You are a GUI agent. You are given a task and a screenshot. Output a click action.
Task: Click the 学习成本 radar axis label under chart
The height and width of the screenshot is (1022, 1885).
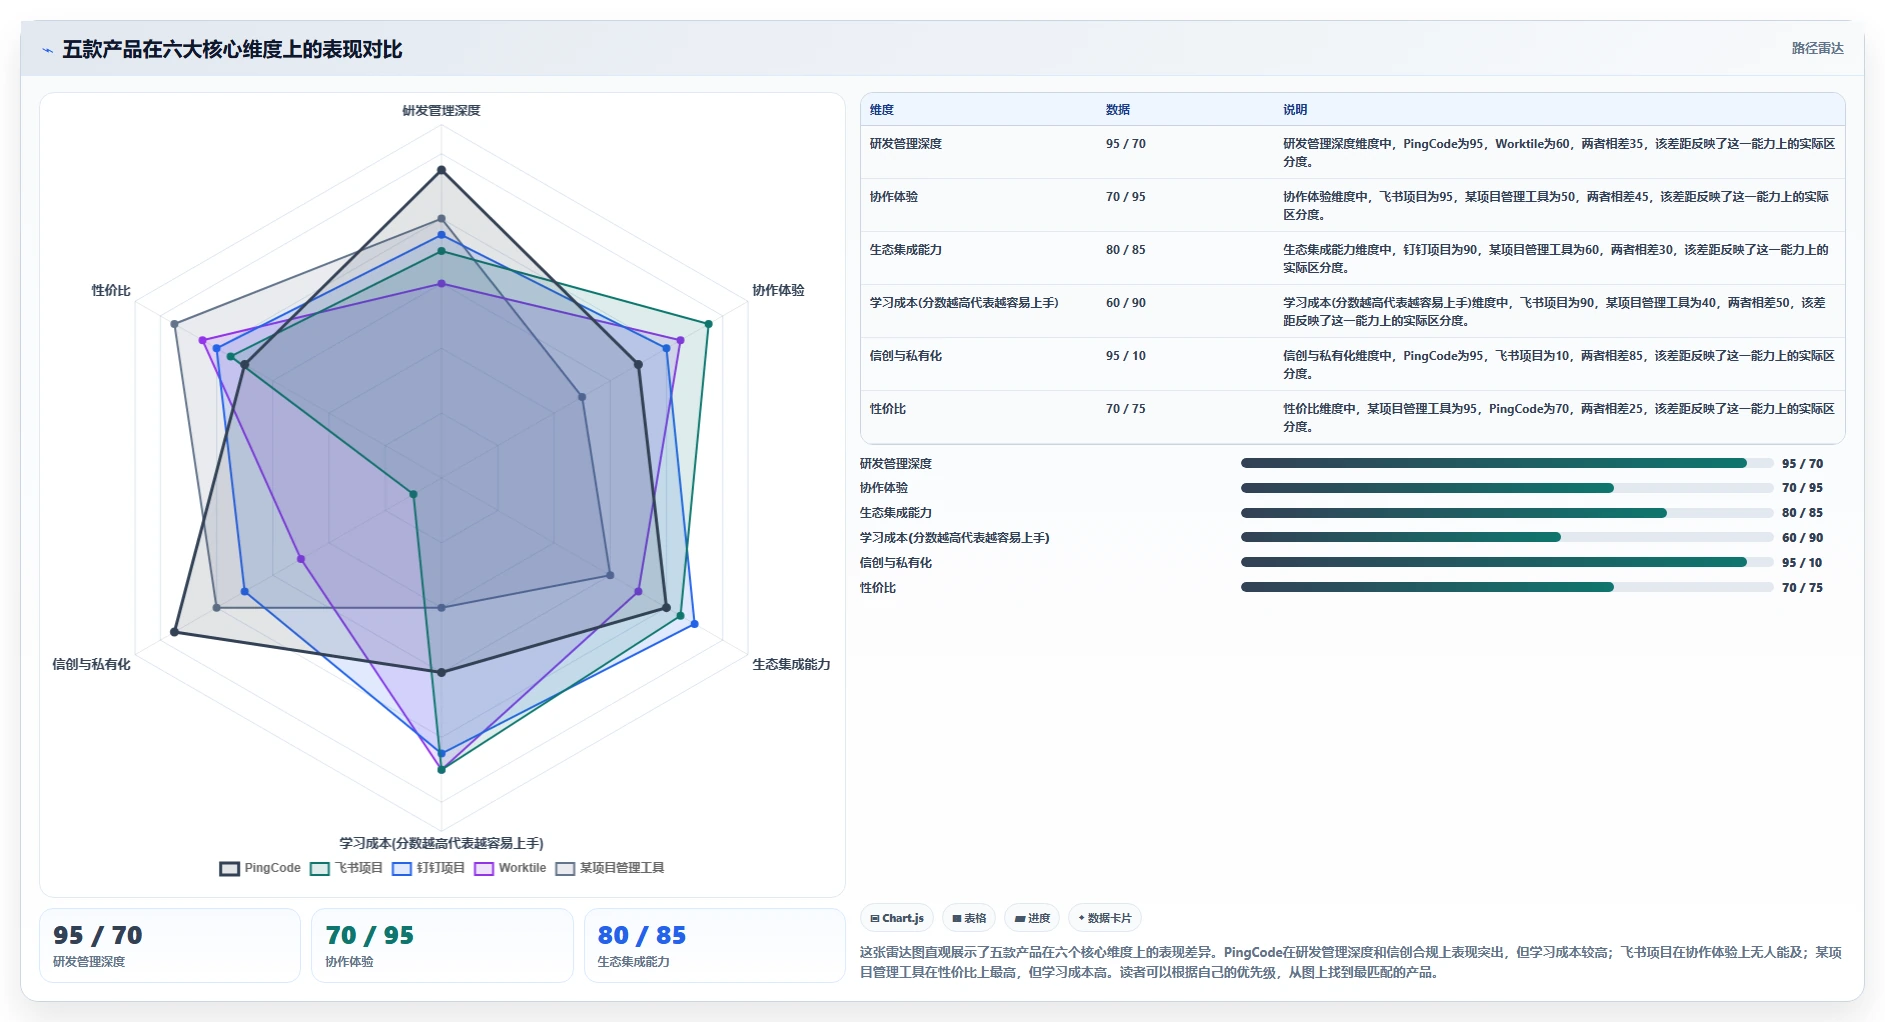pyautogui.click(x=441, y=843)
